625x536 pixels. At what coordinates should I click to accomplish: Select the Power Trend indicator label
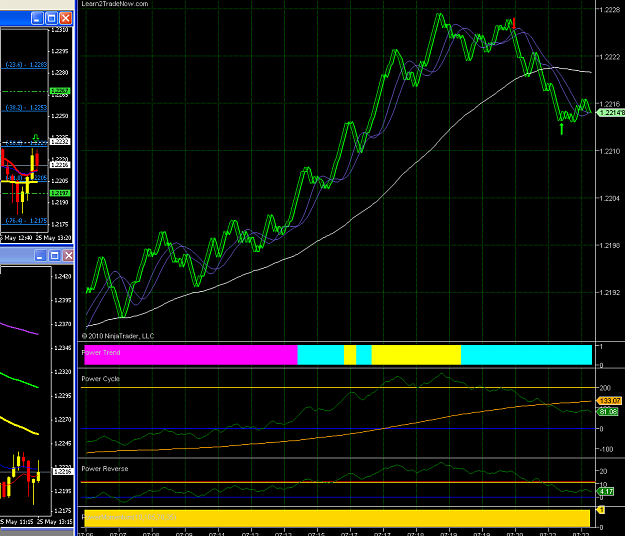(x=101, y=353)
